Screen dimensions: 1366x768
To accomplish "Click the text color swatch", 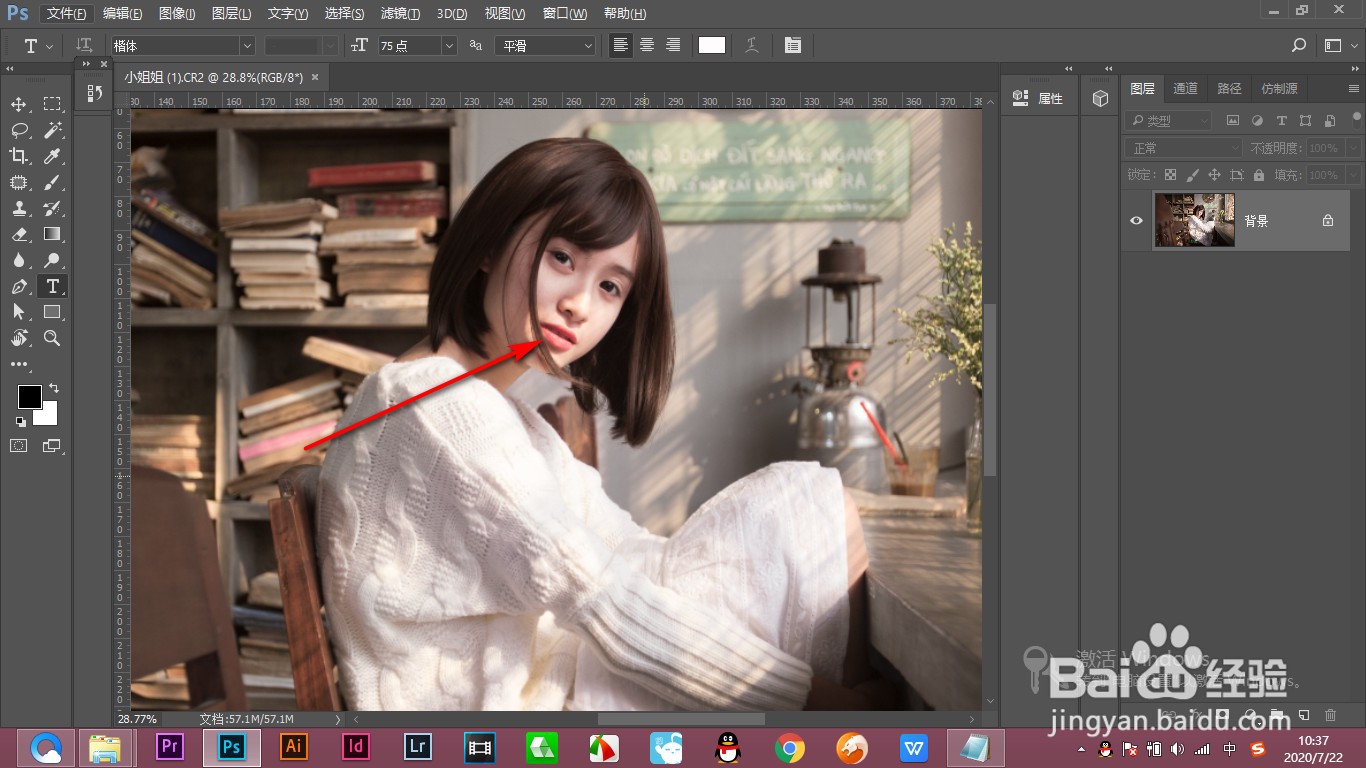I will pos(712,46).
